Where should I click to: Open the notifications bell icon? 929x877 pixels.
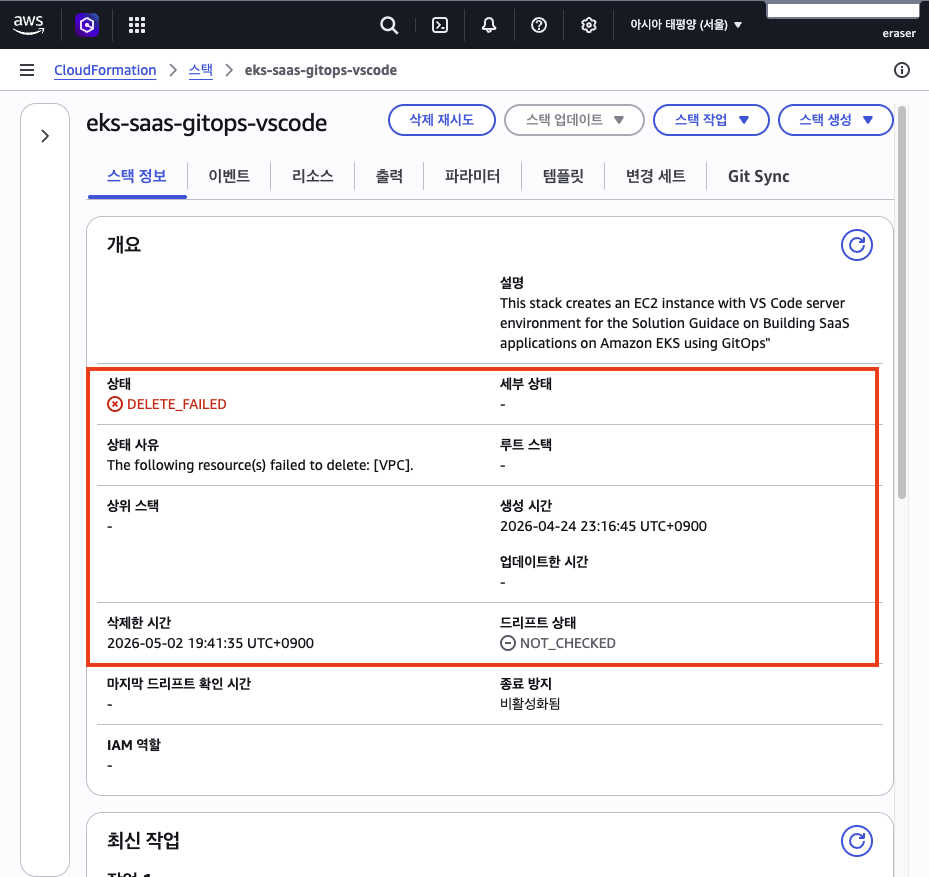(489, 25)
